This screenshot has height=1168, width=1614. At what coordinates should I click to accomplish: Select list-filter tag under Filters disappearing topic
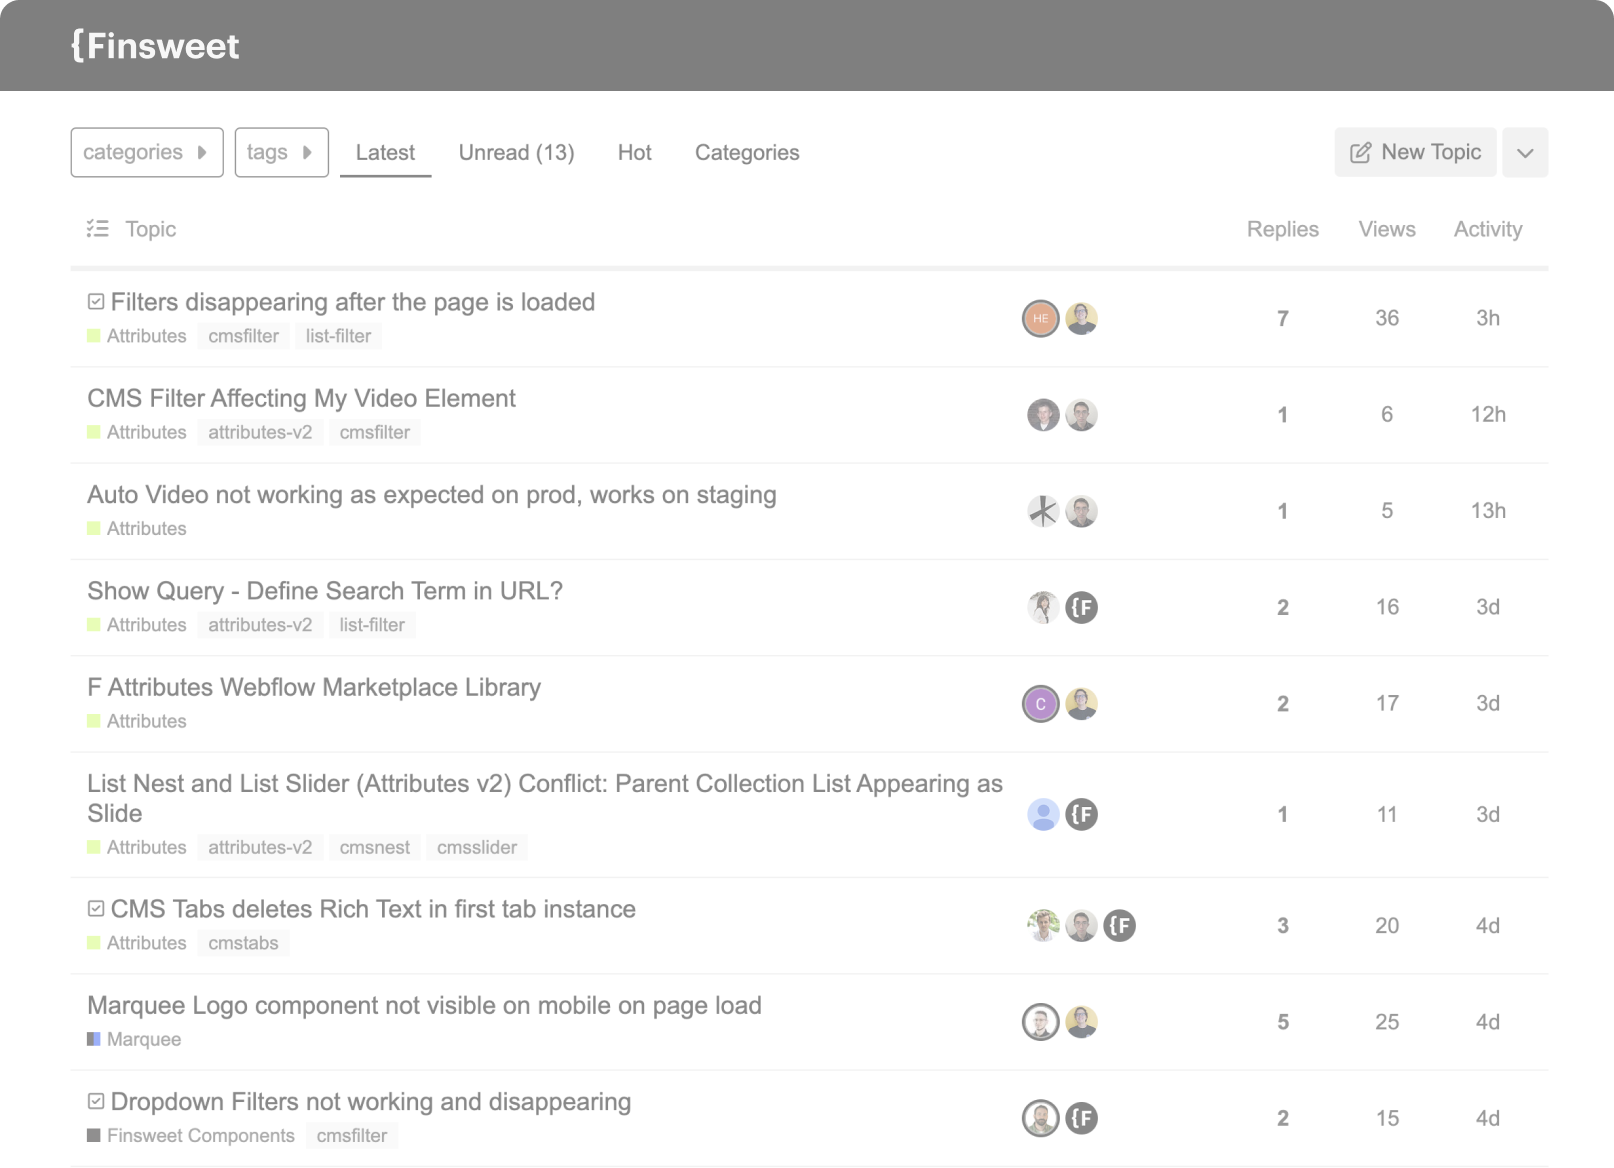[x=338, y=336]
